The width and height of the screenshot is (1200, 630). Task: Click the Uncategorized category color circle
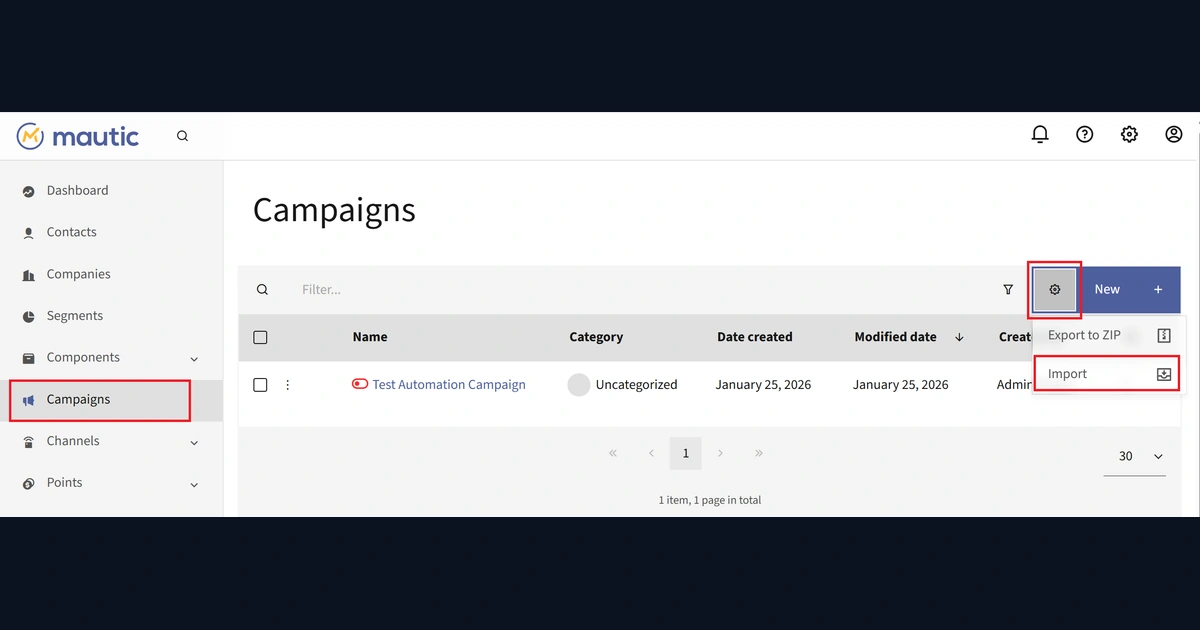point(579,385)
